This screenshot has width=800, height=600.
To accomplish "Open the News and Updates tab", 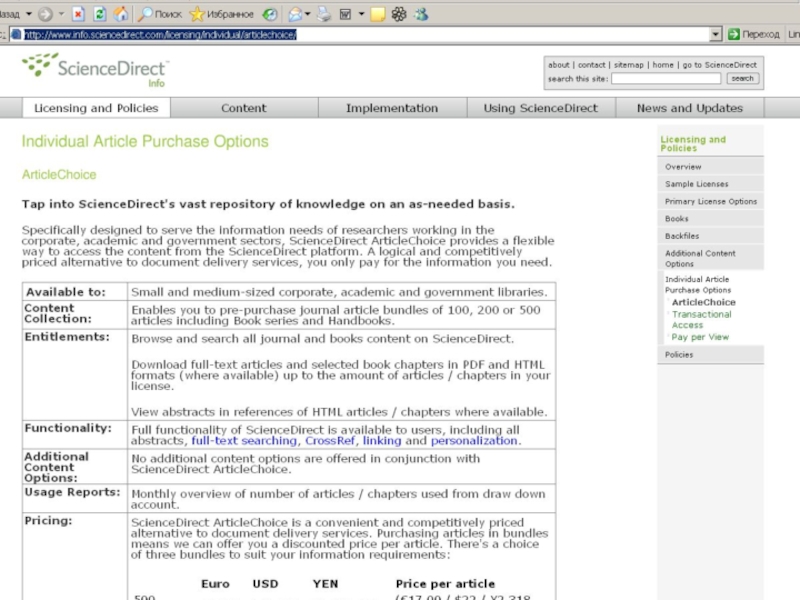I will click(690, 108).
